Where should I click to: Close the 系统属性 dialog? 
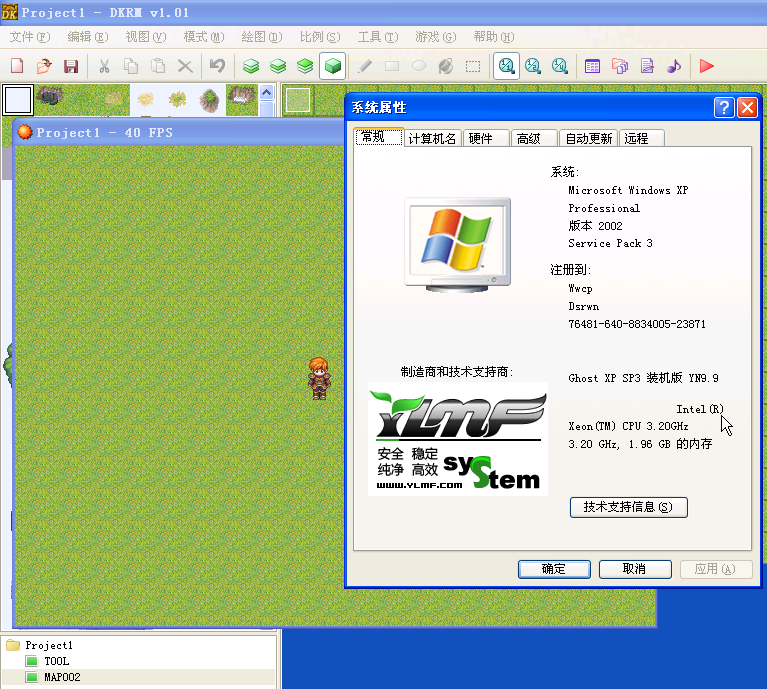747,107
